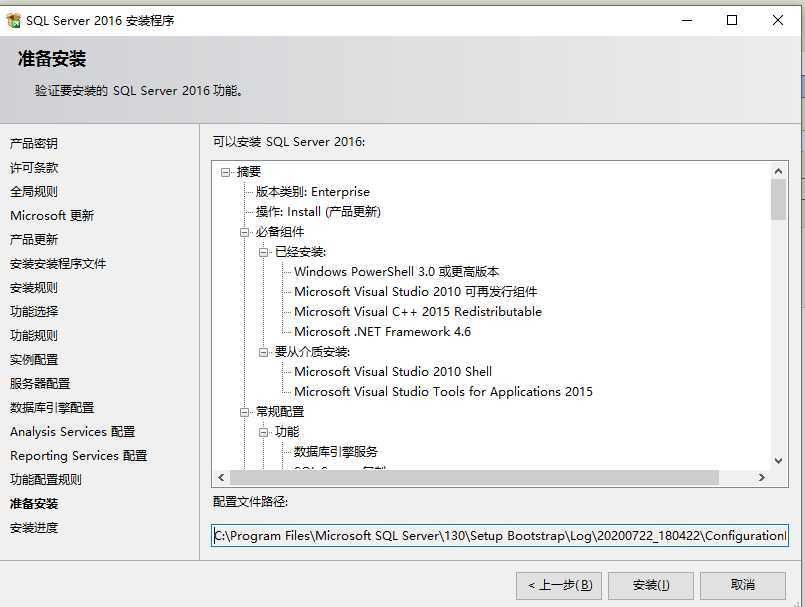
Task: Click the vertical scrollbar thumb in summary
Action: tap(778, 199)
